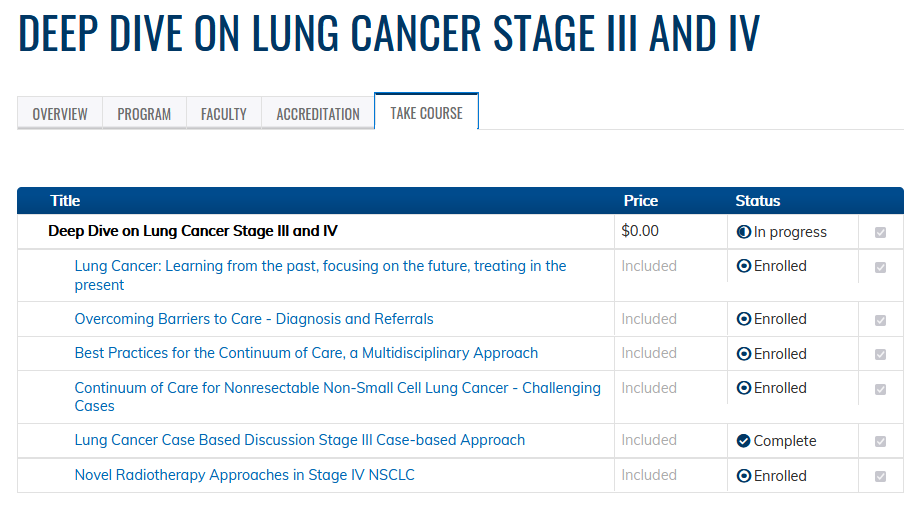Viewport: 920px width, 508px height.
Task: Open Overcoming Barriers to Care link
Action: point(254,319)
